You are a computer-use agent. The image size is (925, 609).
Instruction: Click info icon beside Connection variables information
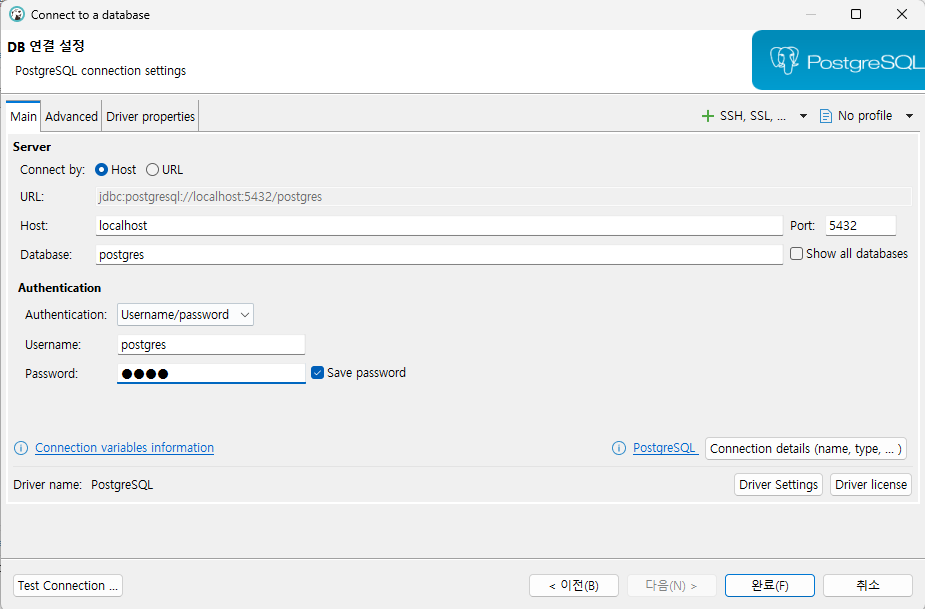(x=21, y=448)
